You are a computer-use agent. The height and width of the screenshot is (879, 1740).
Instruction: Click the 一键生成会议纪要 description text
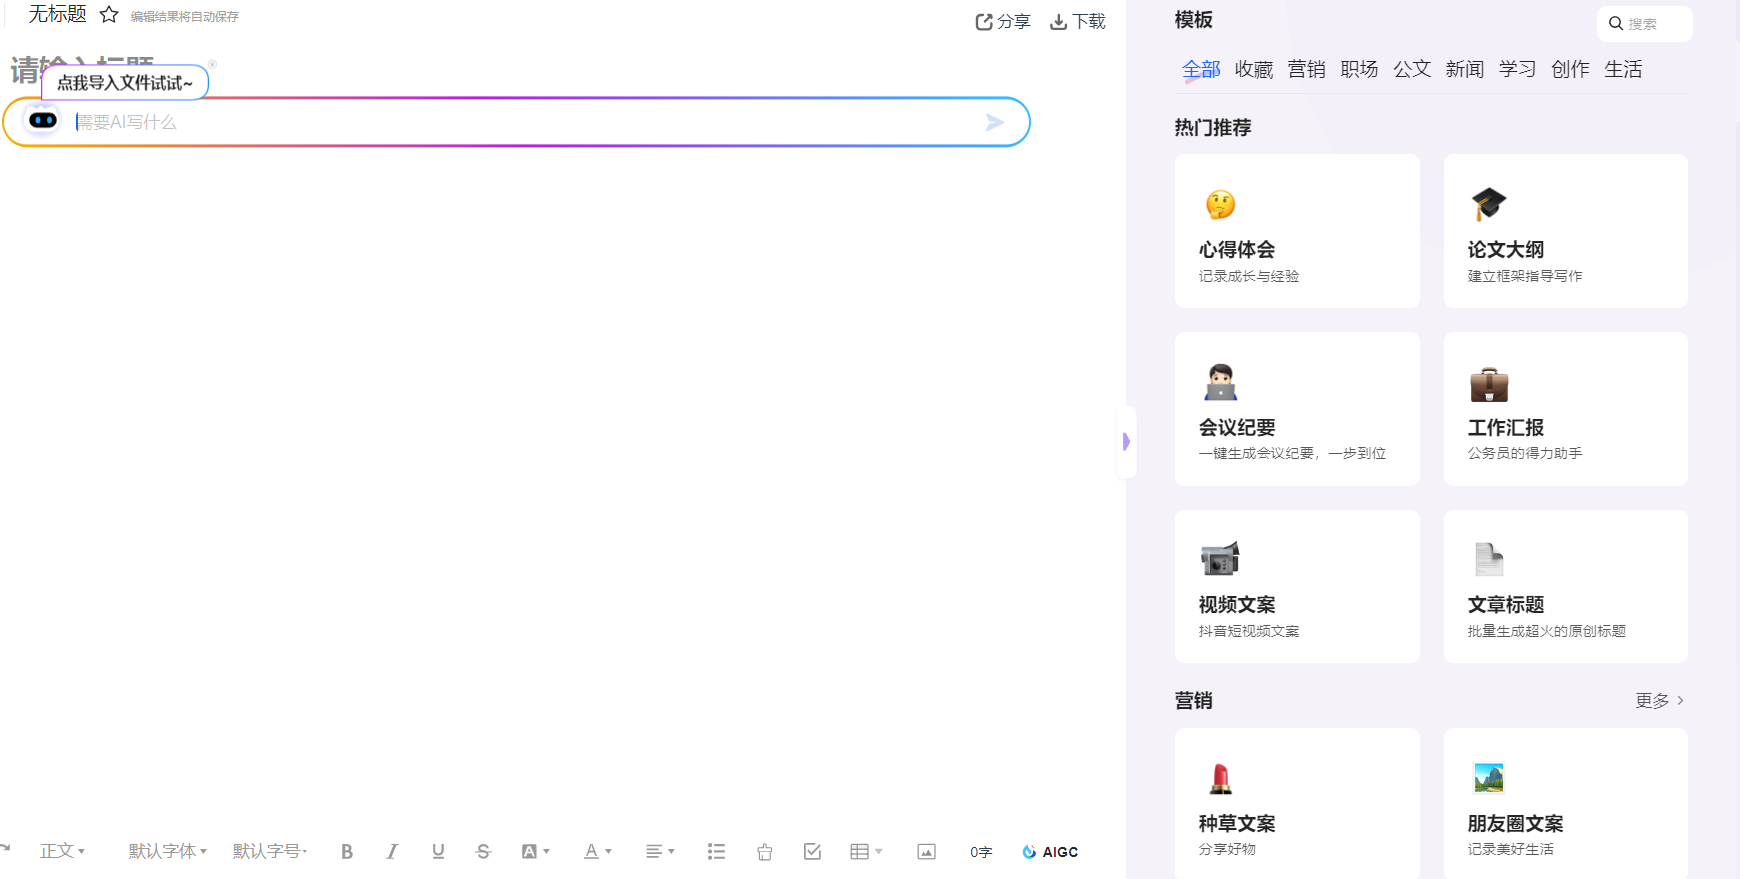(x=1292, y=453)
